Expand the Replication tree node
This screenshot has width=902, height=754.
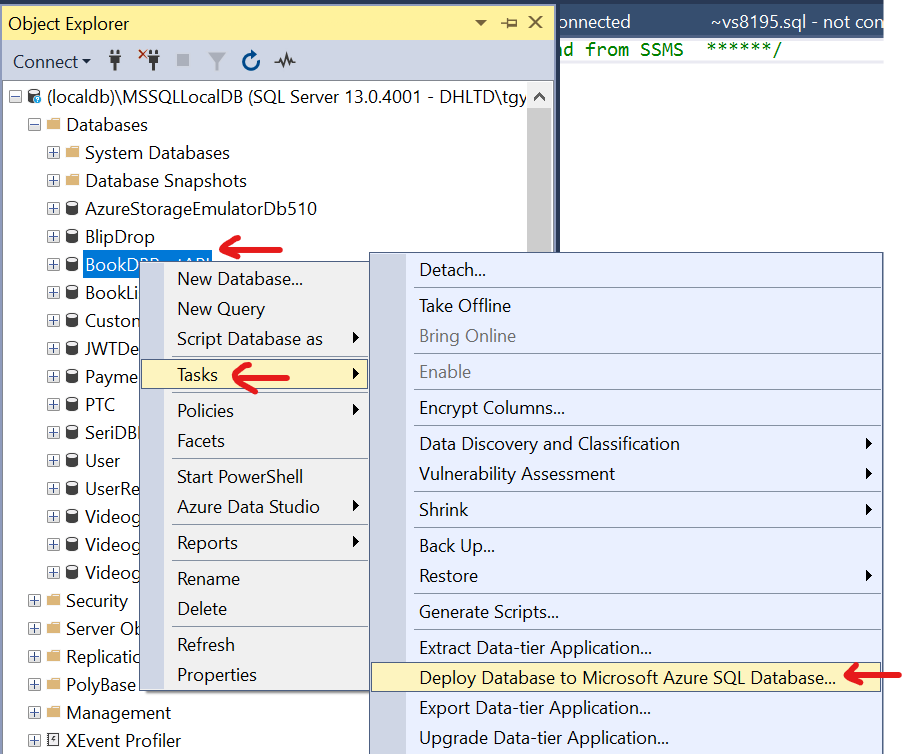pyautogui.click(x=34, y=656)
